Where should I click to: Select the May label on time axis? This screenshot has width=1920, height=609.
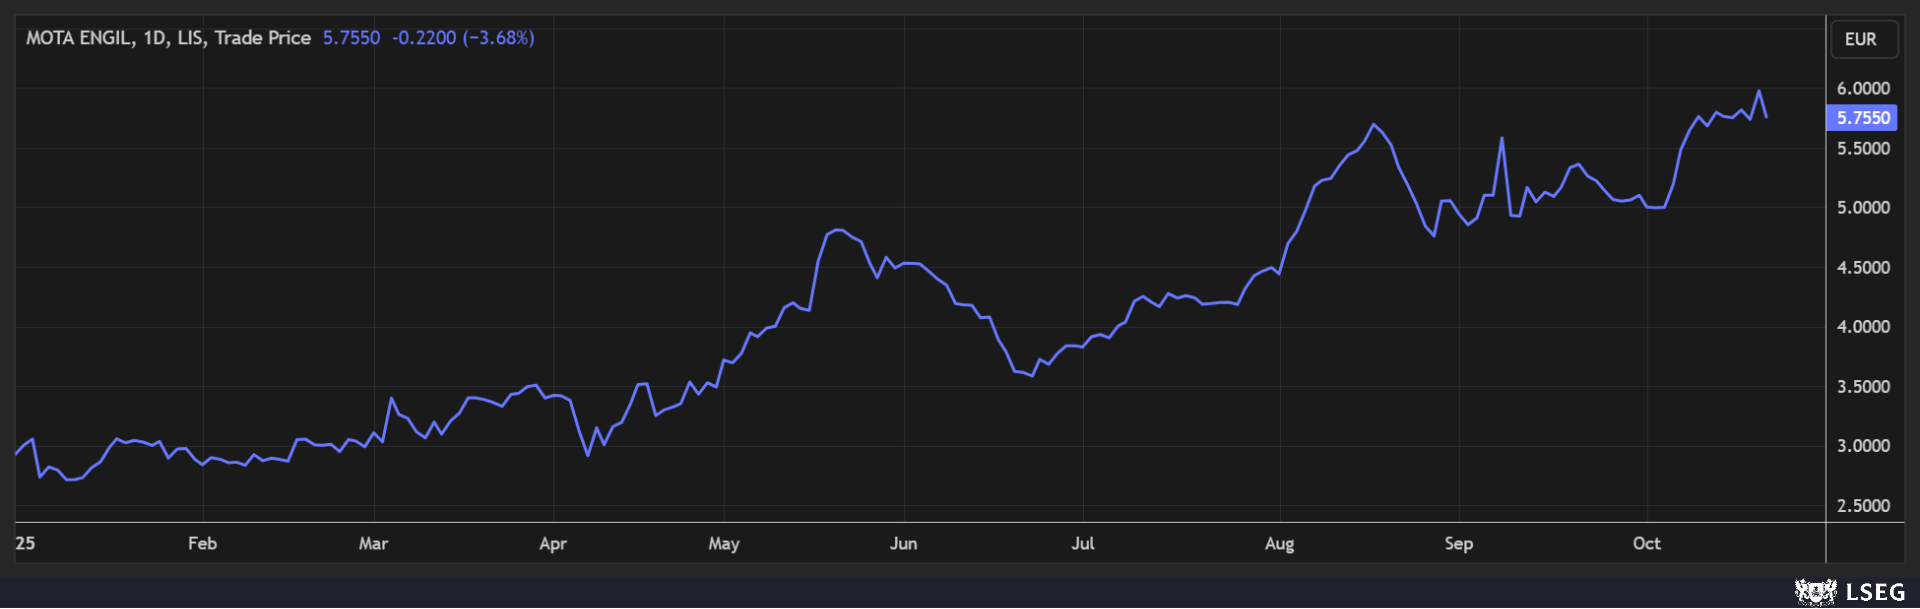[x=724, y=543]
